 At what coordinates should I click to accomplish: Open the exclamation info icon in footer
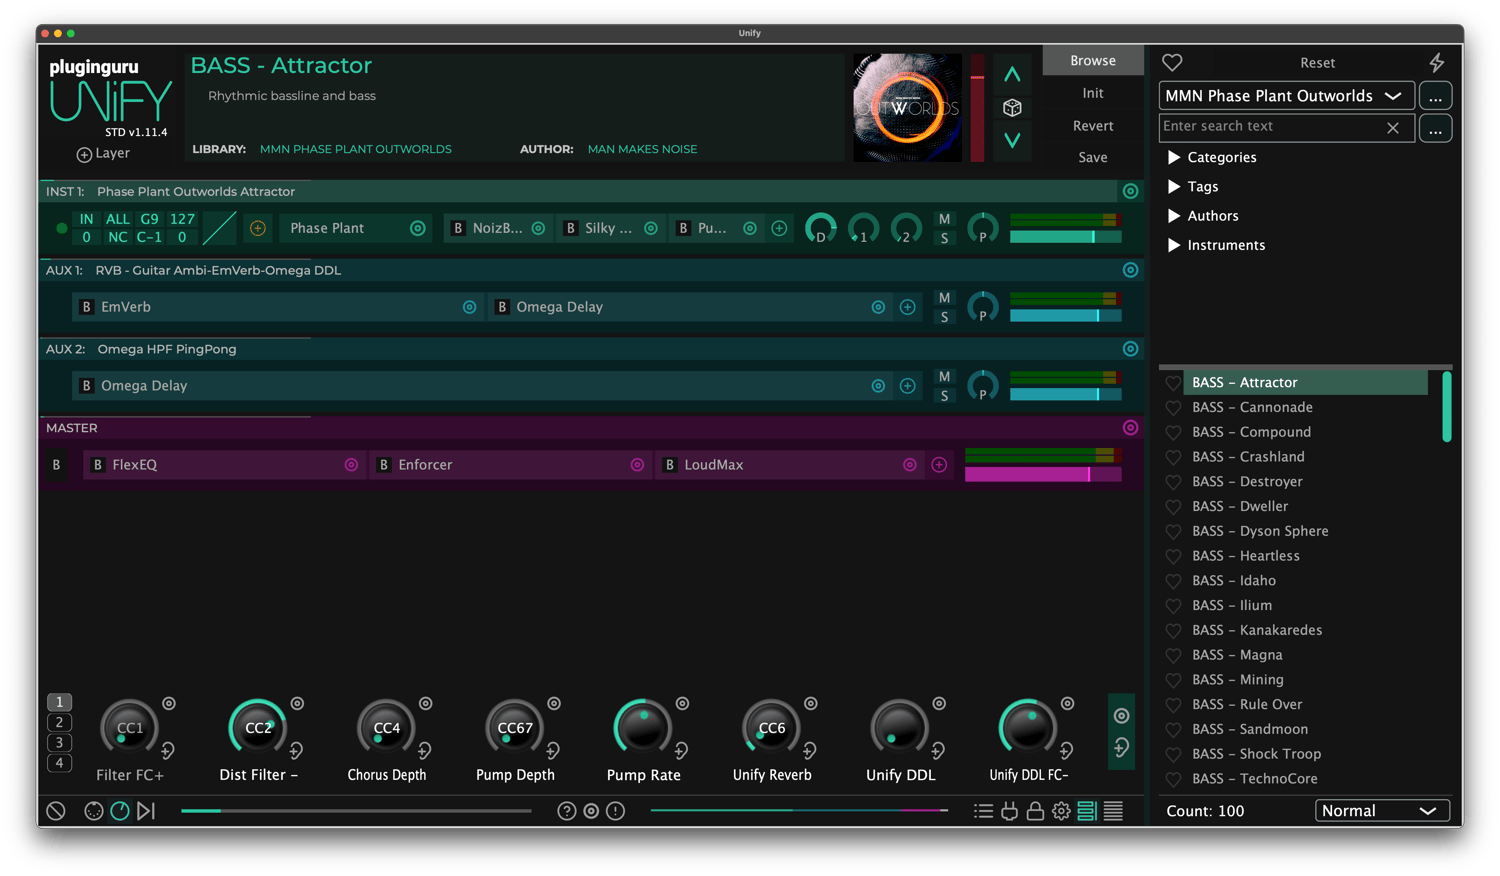615,811
